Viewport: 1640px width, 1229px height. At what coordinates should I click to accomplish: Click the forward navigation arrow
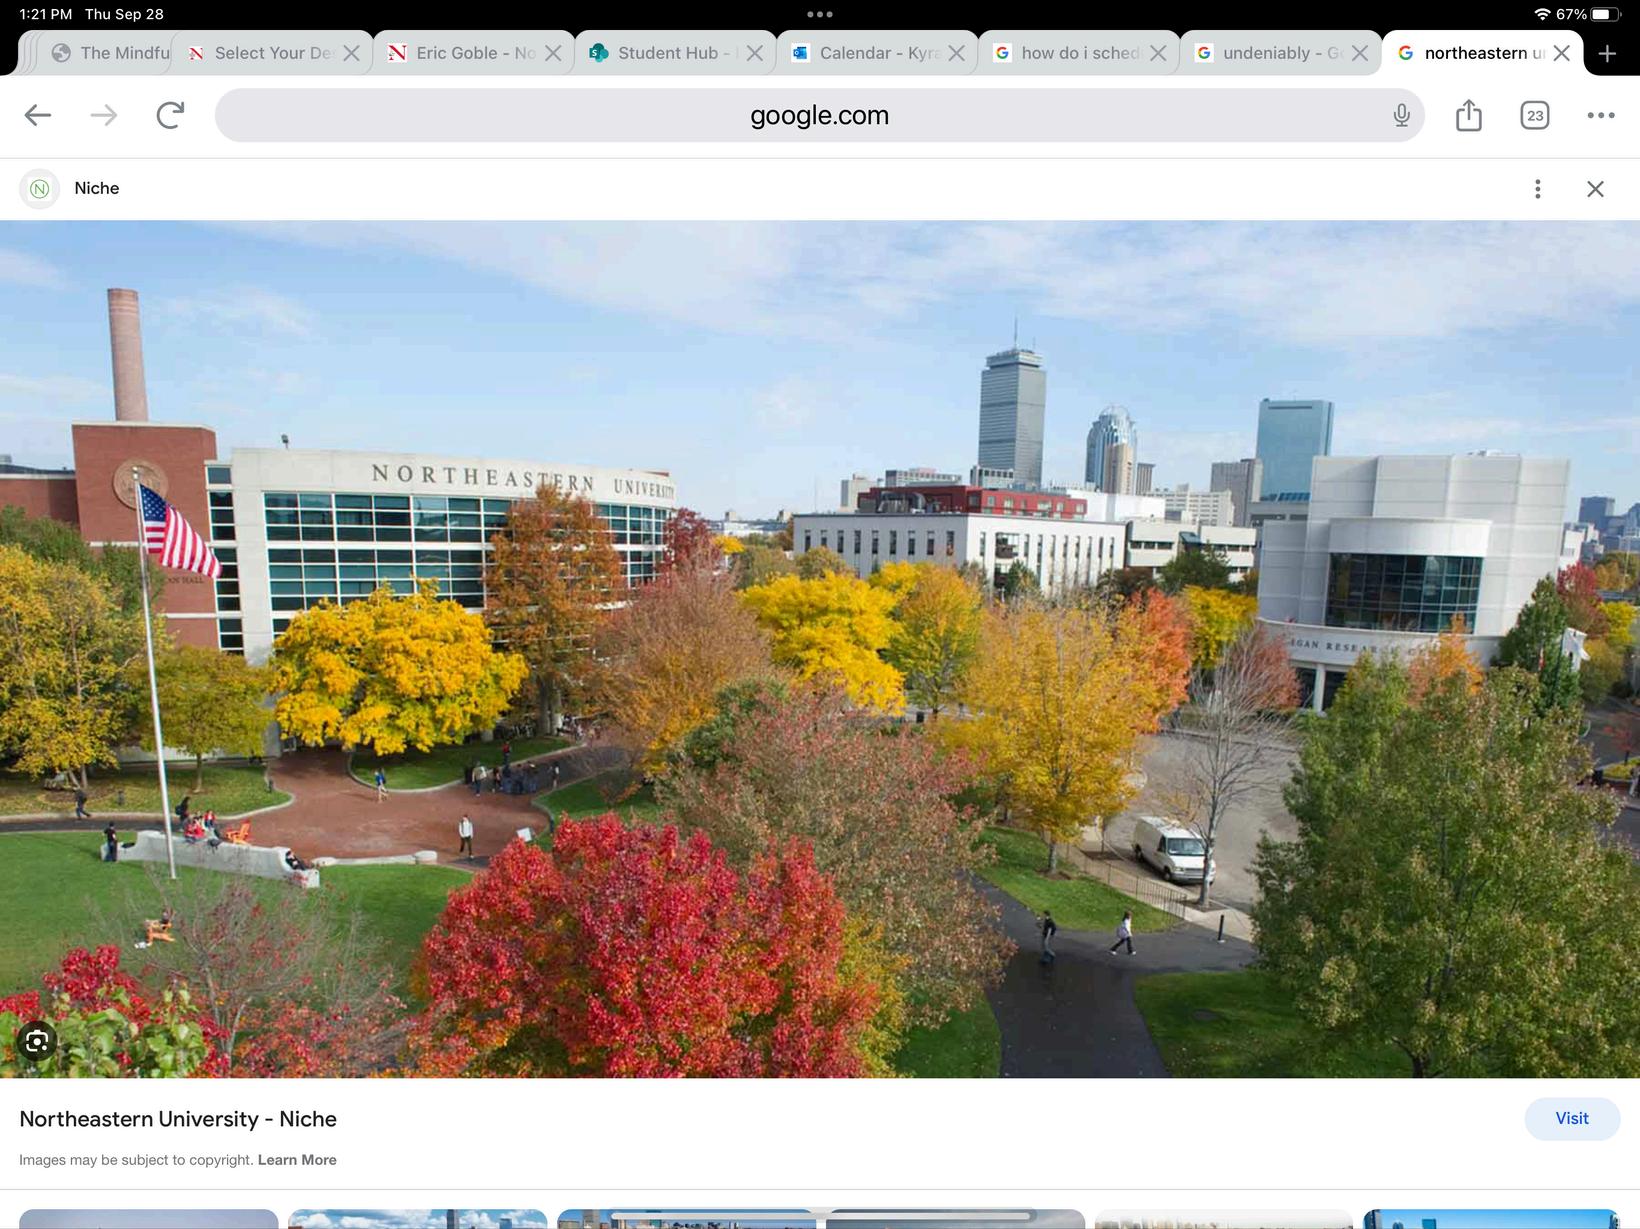tap(104, 115)
